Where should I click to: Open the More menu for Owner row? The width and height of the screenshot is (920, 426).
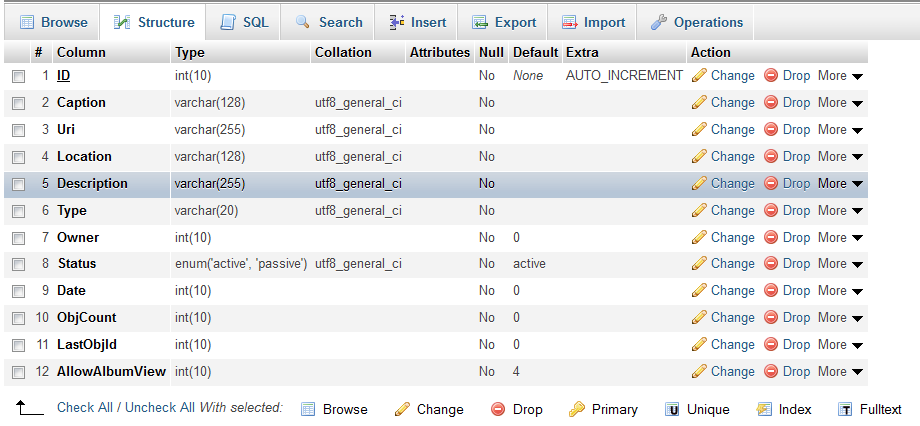click(840, 238)
